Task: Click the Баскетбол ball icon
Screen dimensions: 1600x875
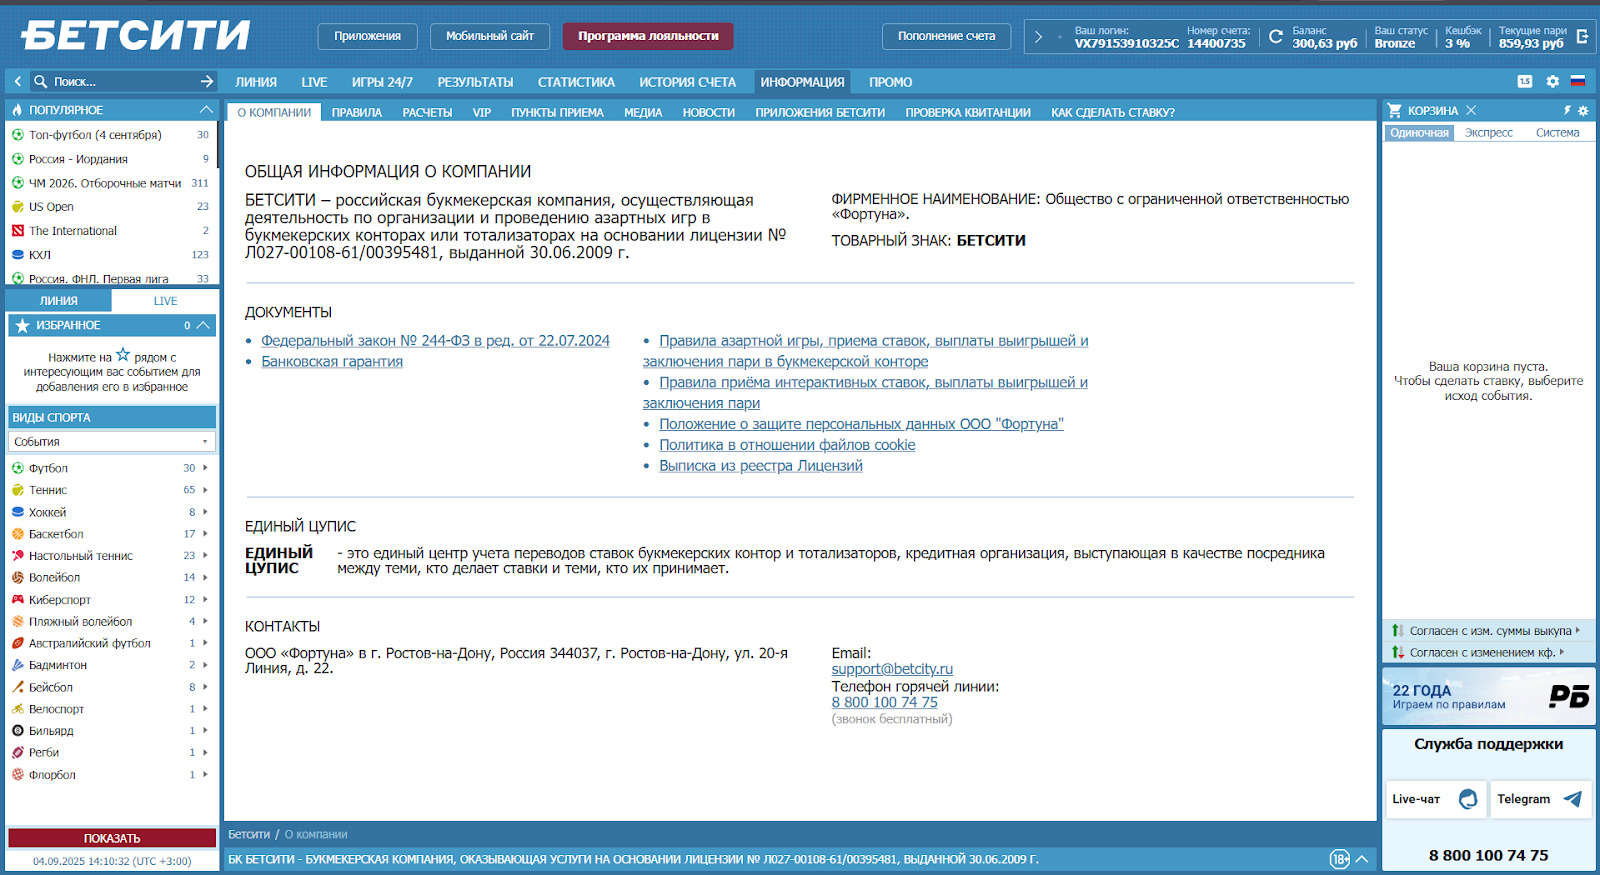Action: pyautogui.click(x=18, y=534)
